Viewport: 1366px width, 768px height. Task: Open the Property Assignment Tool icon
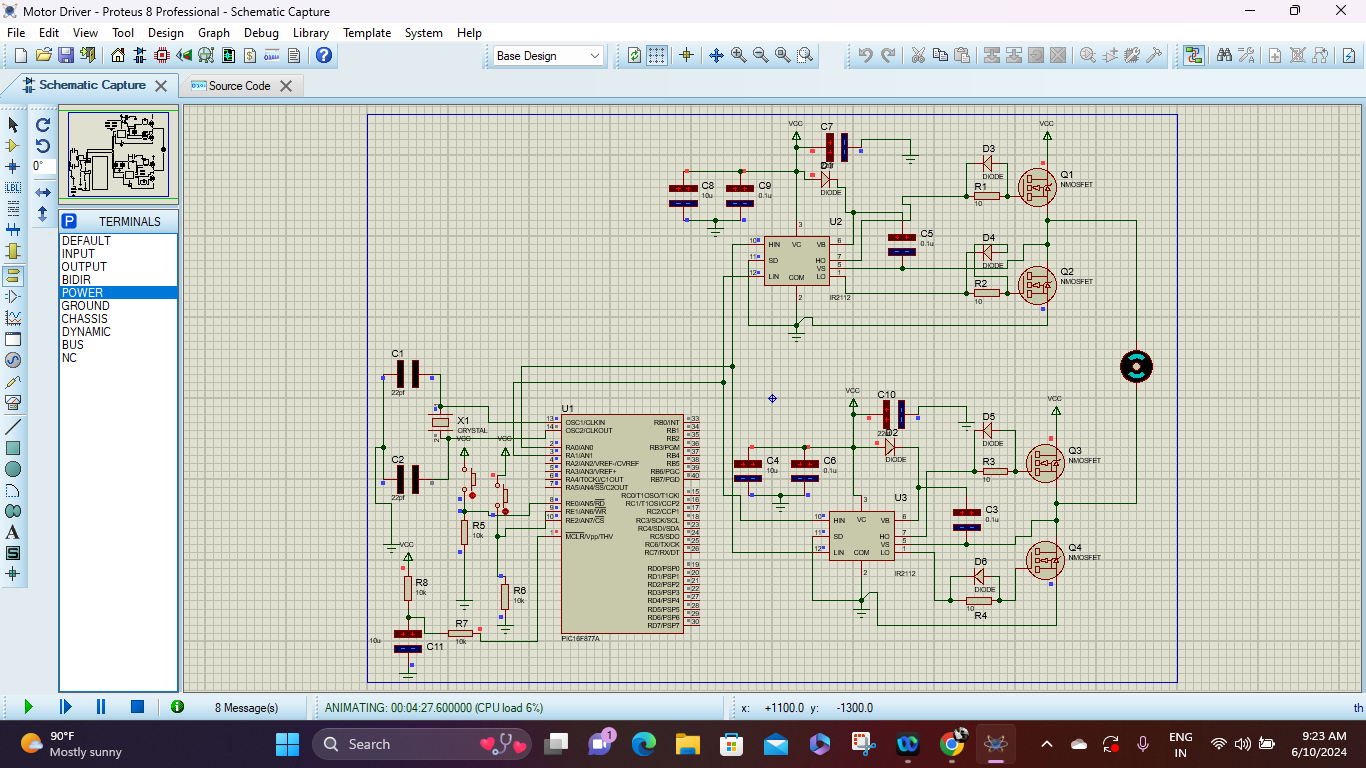point(1246,55)
